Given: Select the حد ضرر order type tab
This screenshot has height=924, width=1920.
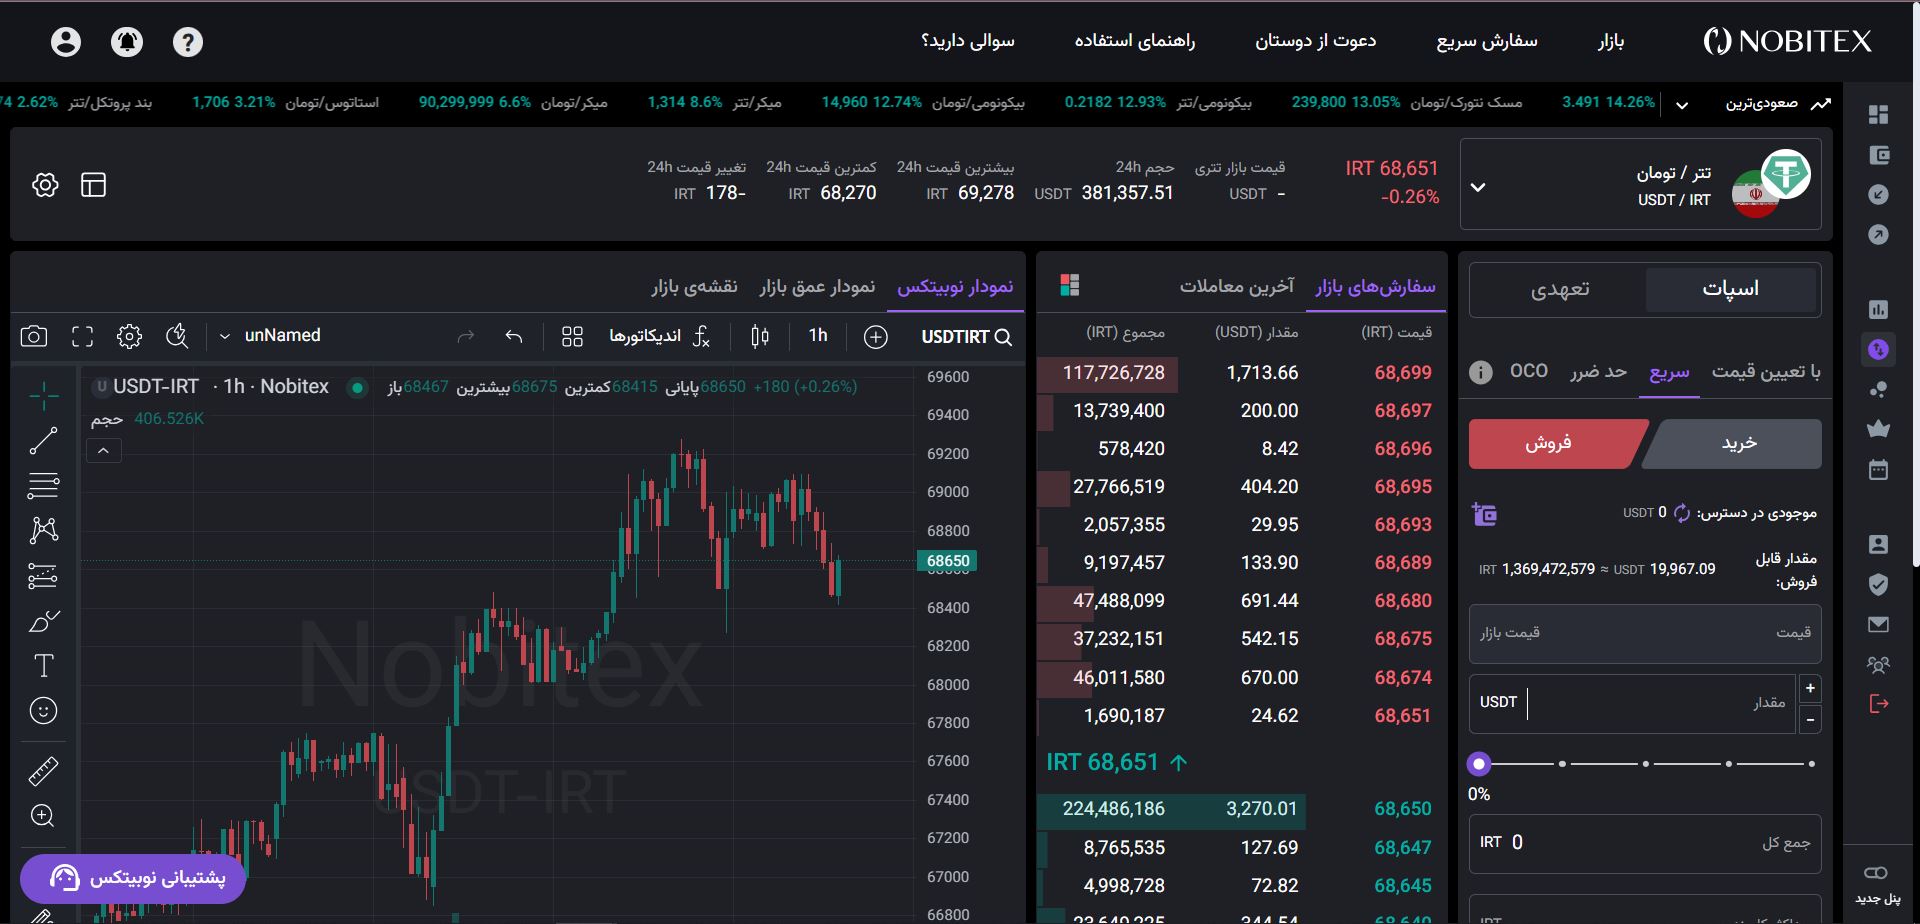Looking at the screenshot, I should (1598, 371).
